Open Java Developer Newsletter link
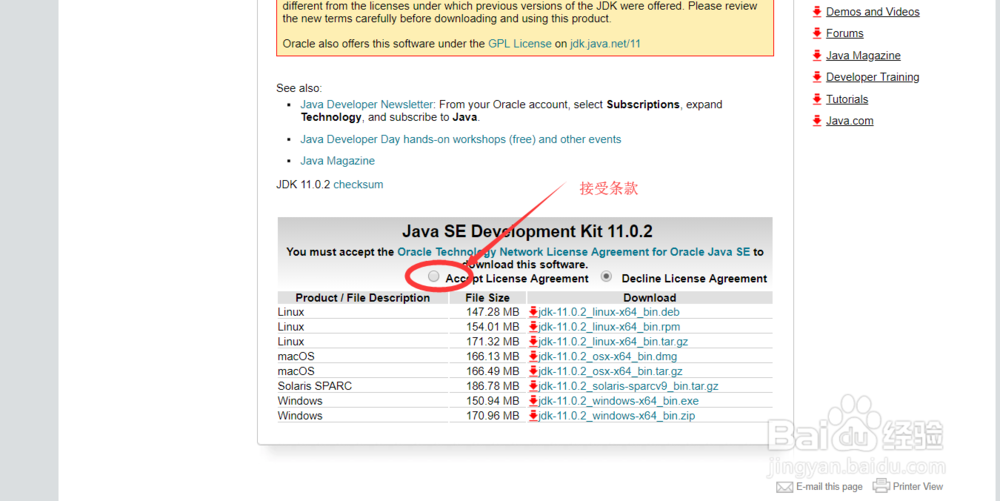 click(367, 104)
